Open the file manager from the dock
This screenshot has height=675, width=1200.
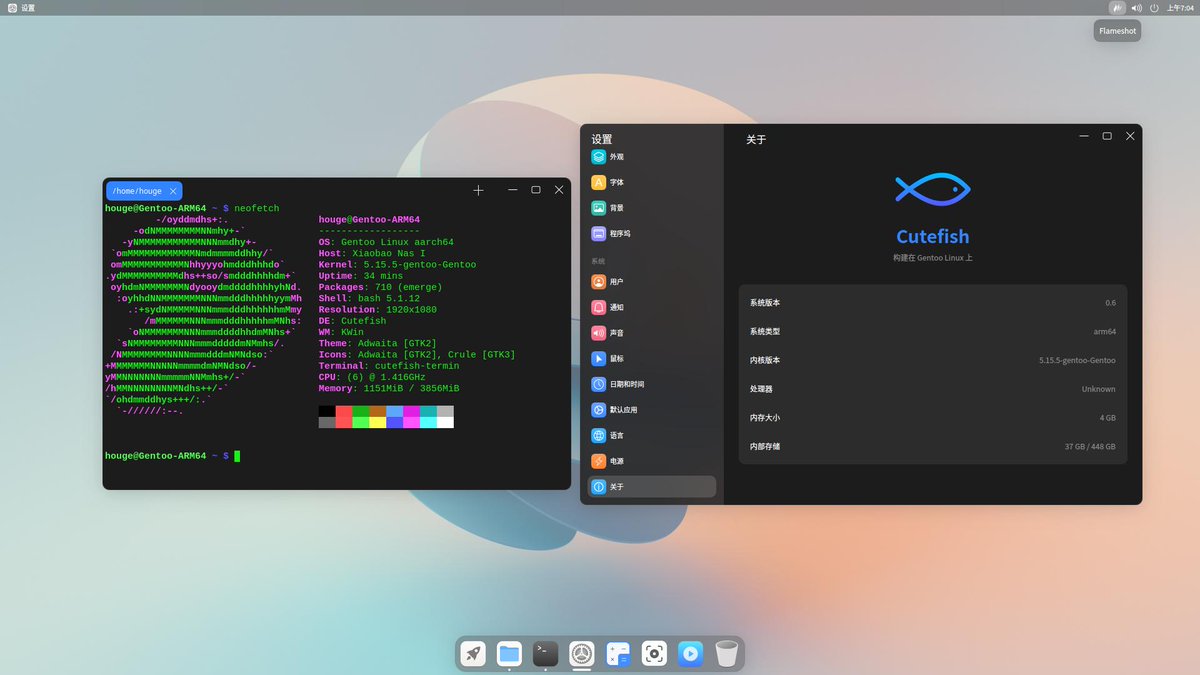[x=510, y=653]
